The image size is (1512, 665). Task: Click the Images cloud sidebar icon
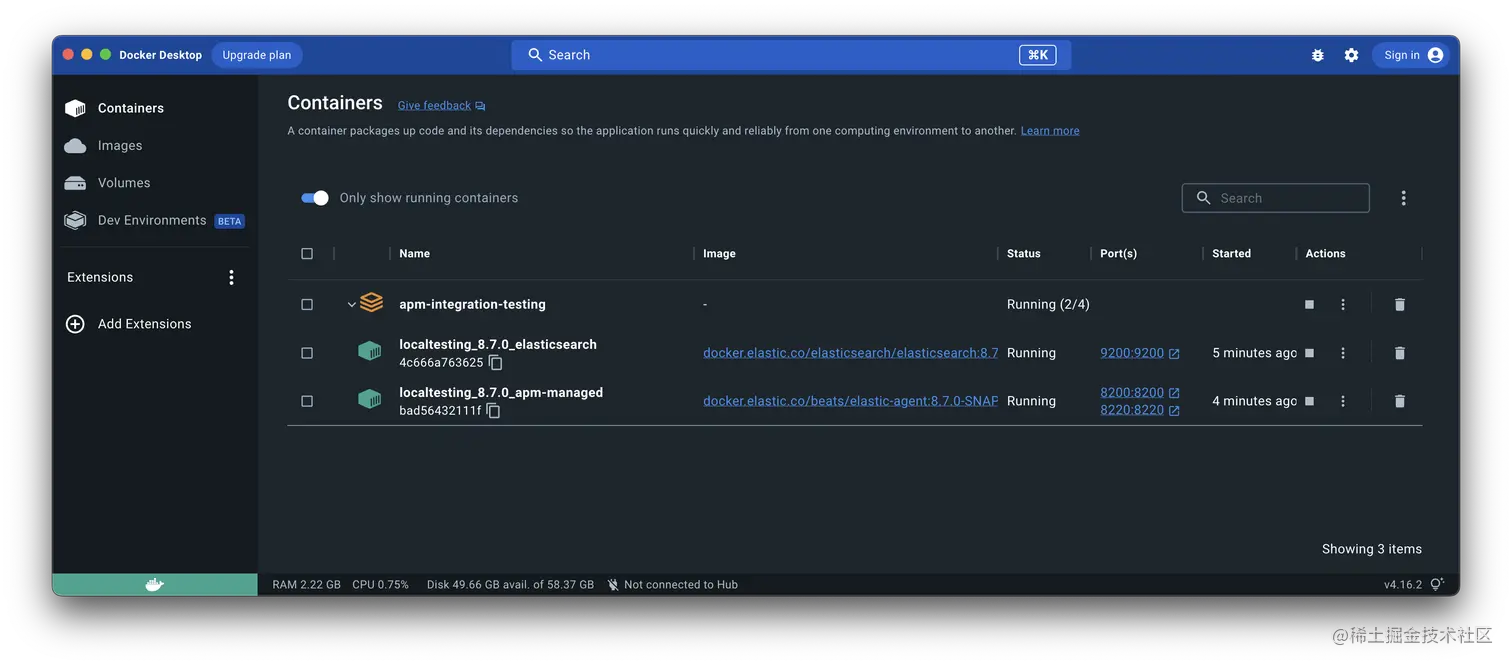(75, 146)
